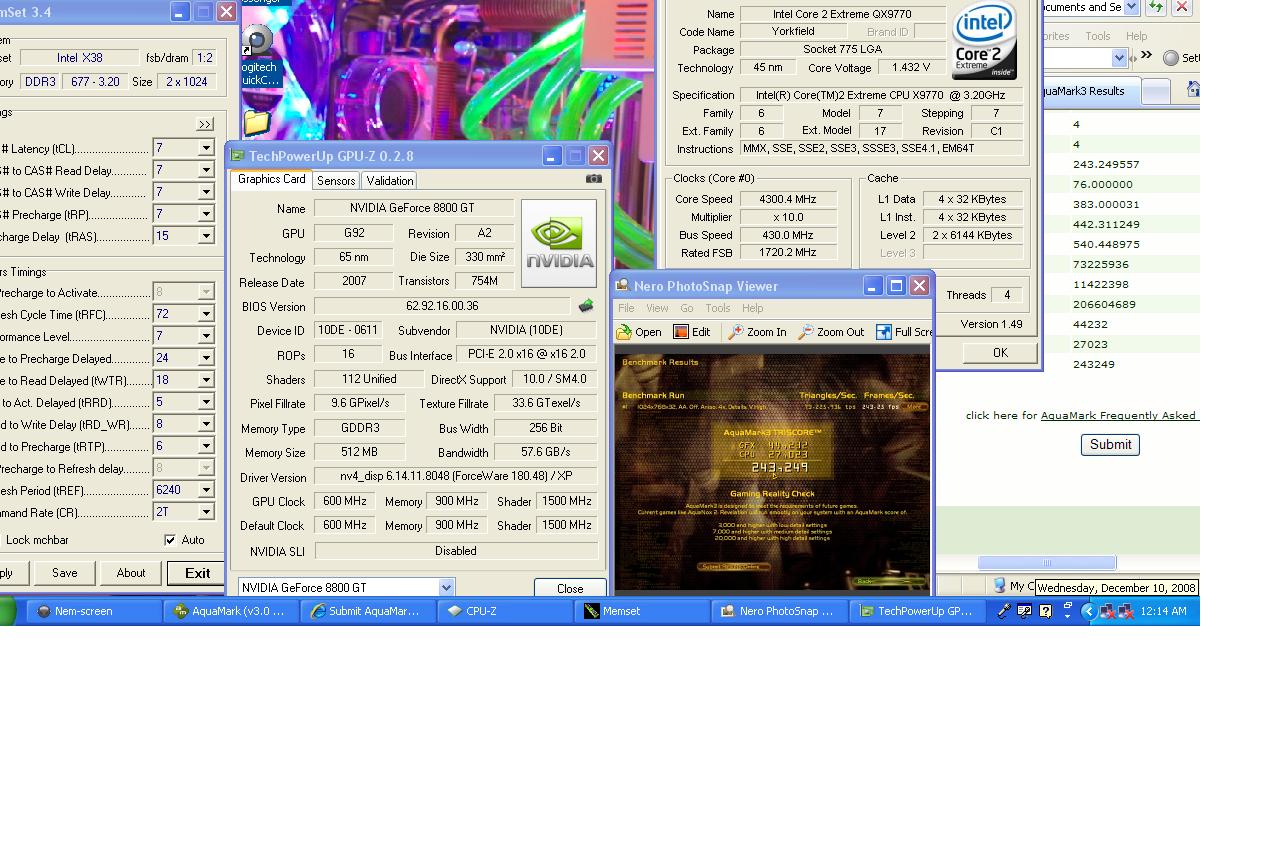Switch to AquaMark taskbar button
The height and width of the screenshot is (850, 1280).
point(231,611)
